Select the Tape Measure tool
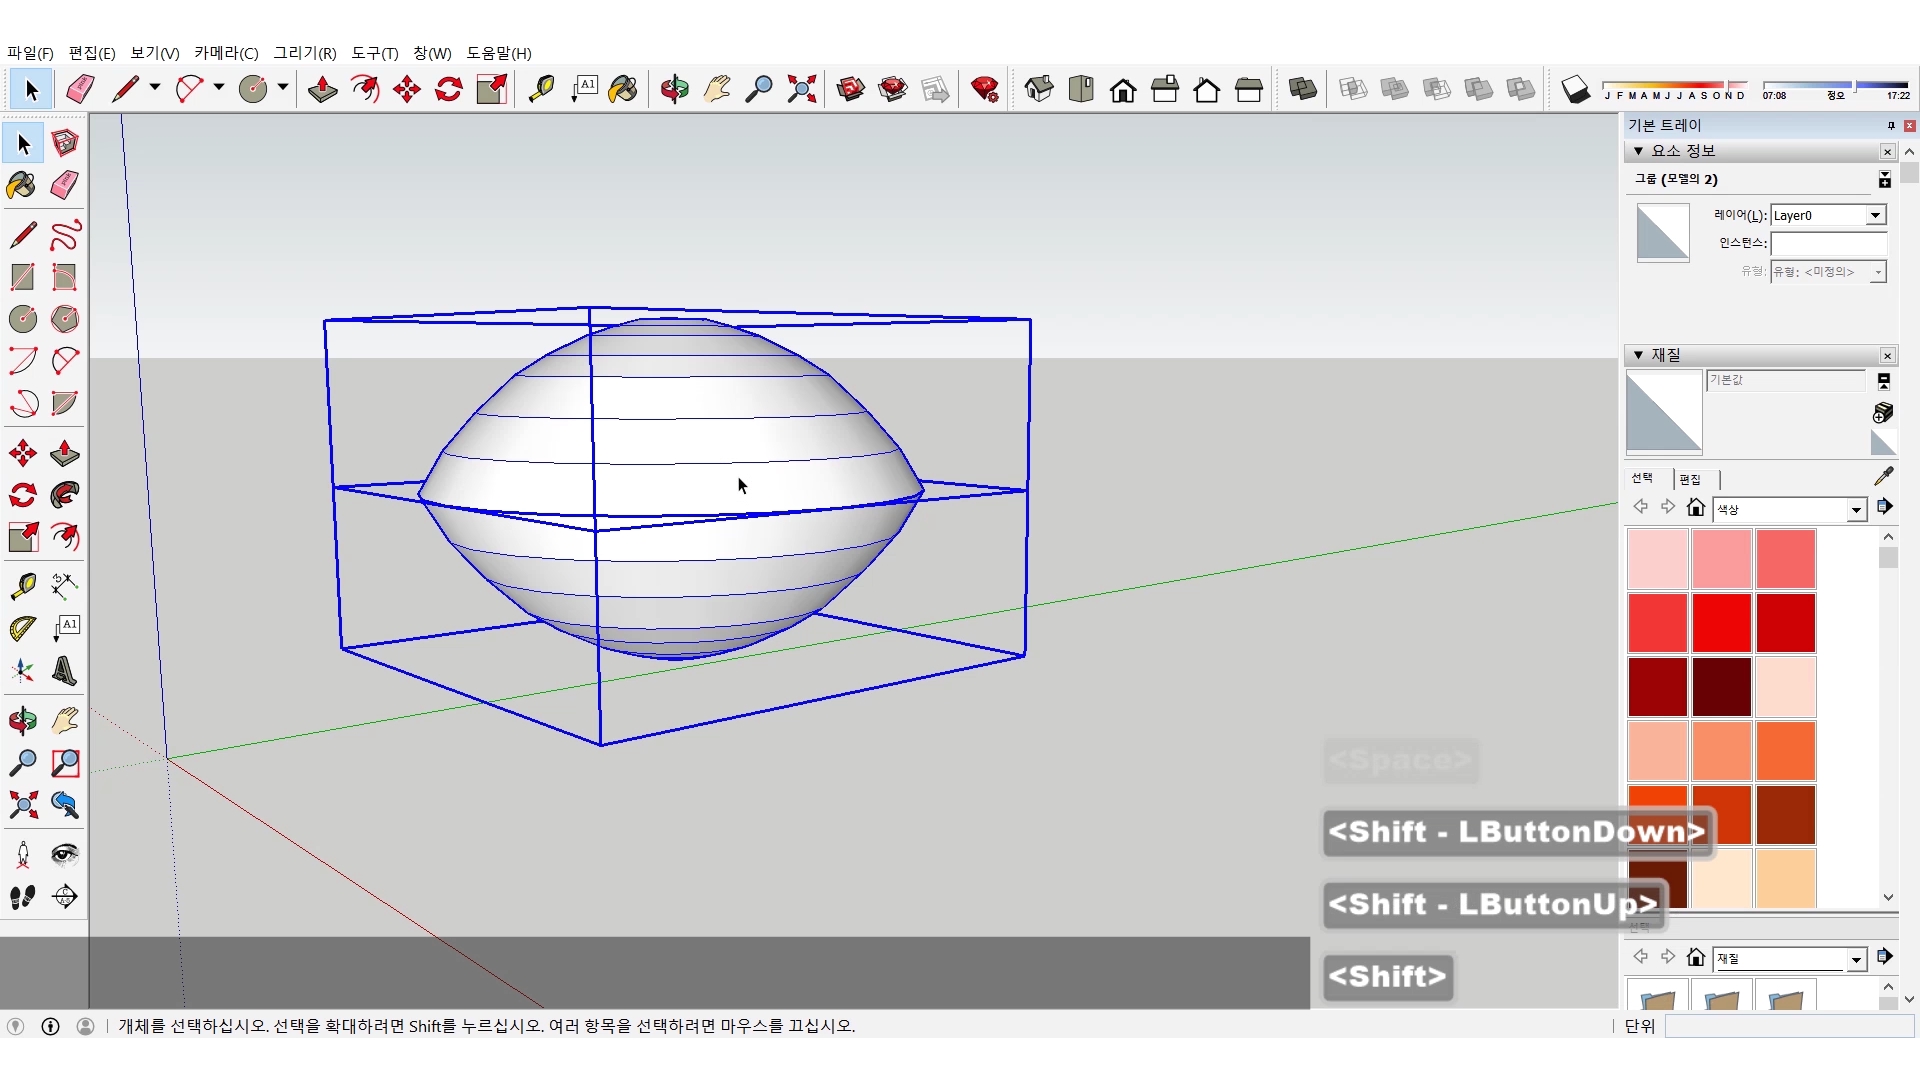1920x1080 pixels. coord(22,586)
